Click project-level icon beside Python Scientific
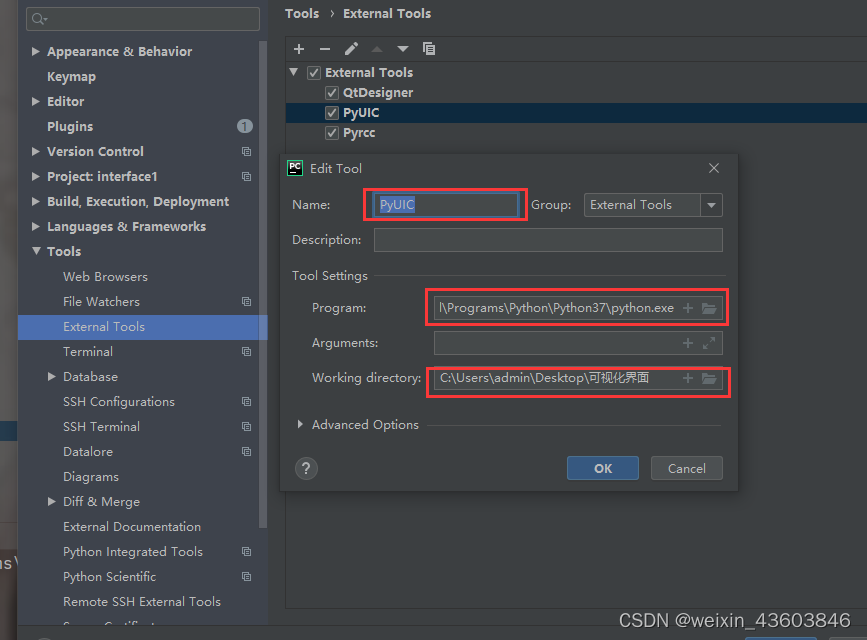 click(247, 576)
